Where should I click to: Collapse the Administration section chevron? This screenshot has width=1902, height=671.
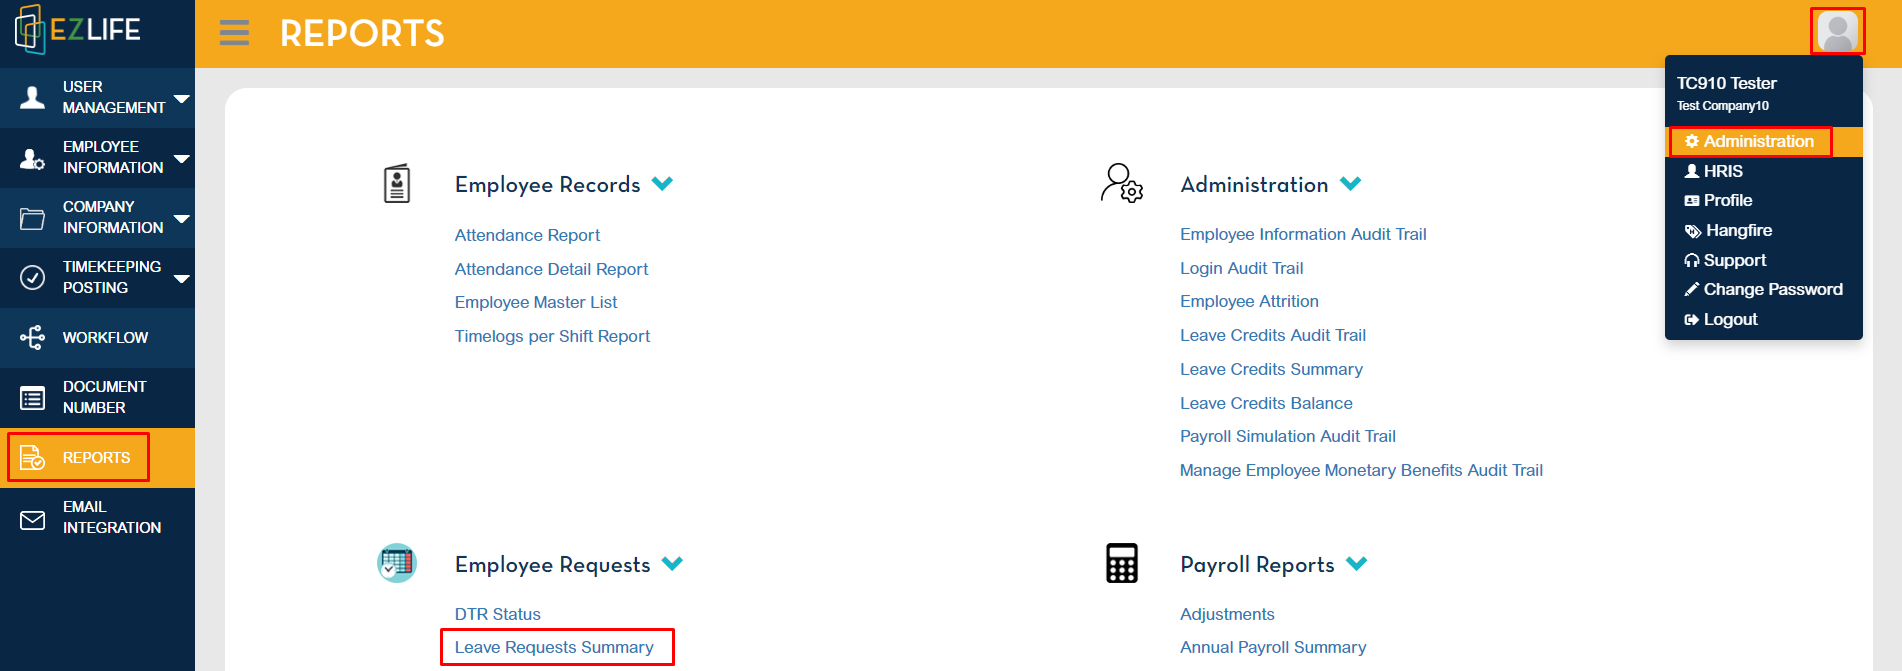(1350, 184)
